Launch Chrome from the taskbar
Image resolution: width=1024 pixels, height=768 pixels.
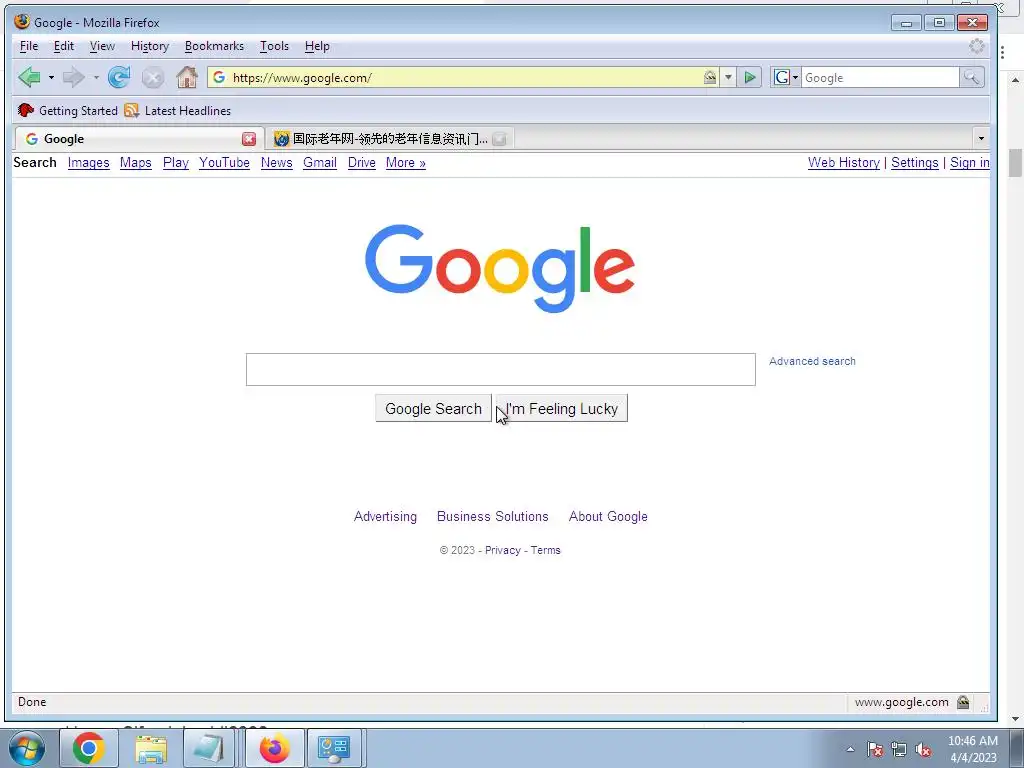[x=89, y=748]
